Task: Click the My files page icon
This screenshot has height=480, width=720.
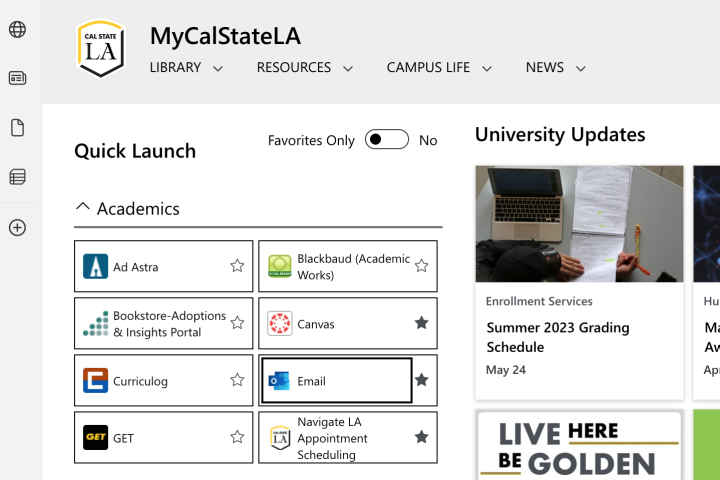Action: [x=17, y=127]
